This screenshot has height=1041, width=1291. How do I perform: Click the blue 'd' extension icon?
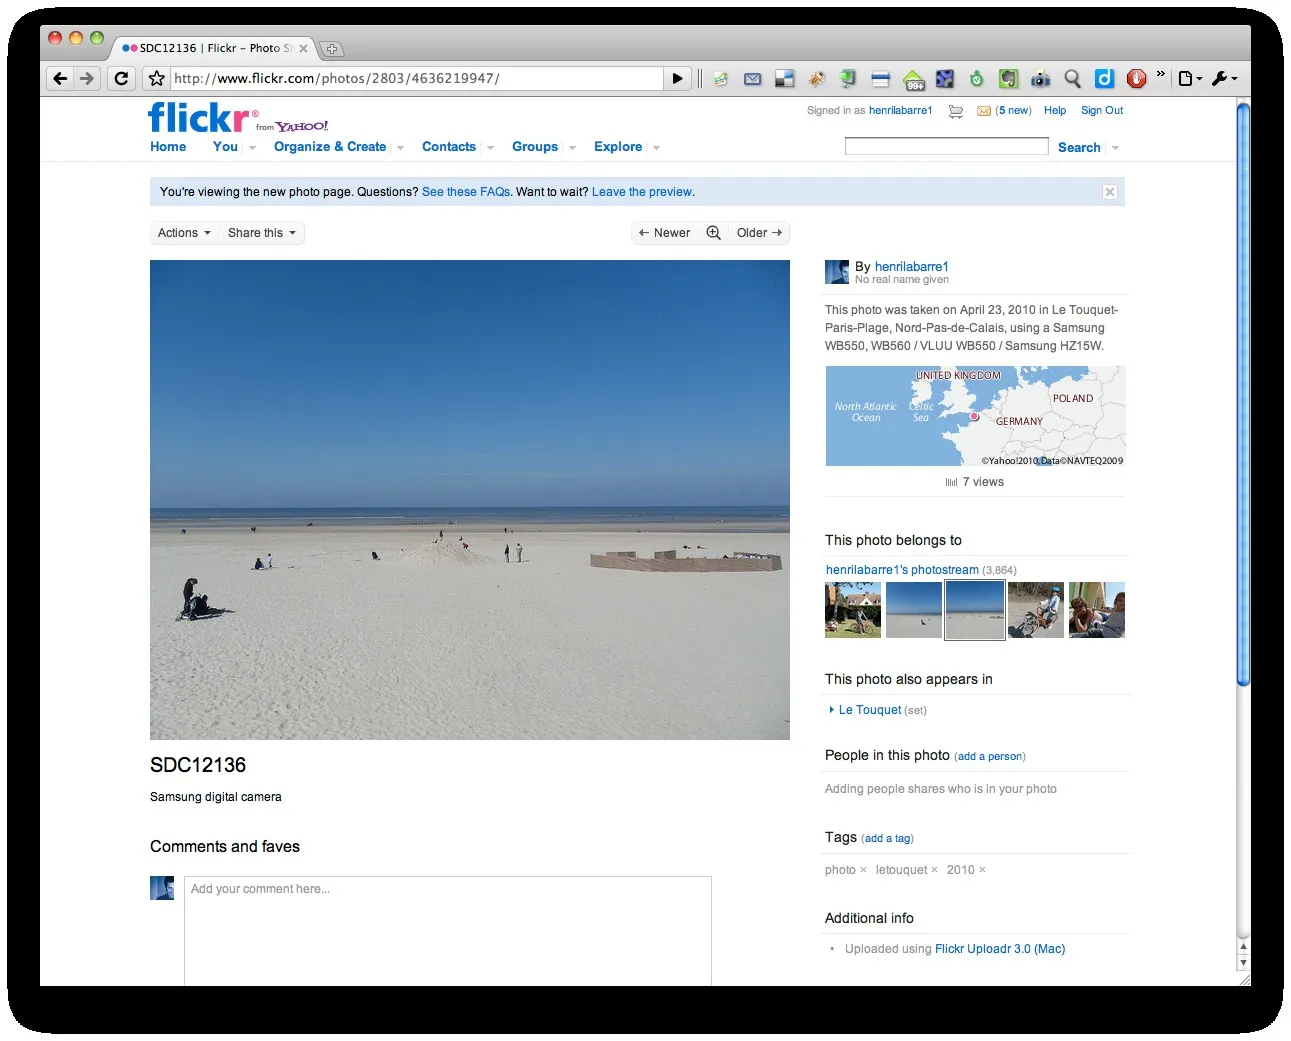[x=1104, y=78]
